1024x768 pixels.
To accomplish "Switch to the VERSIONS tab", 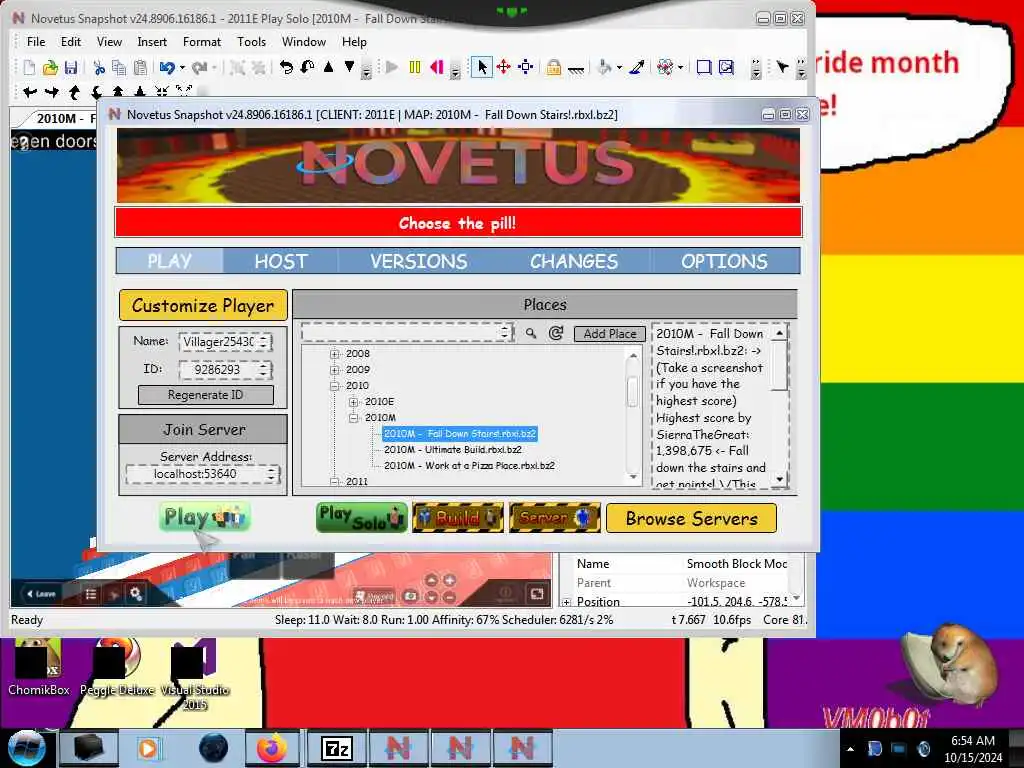I will 419,261.
